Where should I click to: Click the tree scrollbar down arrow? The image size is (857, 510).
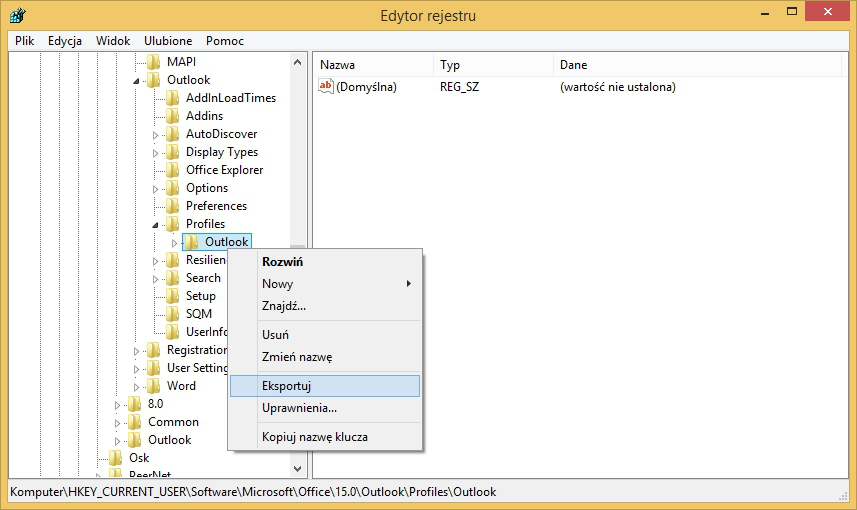tap(297, 468)
